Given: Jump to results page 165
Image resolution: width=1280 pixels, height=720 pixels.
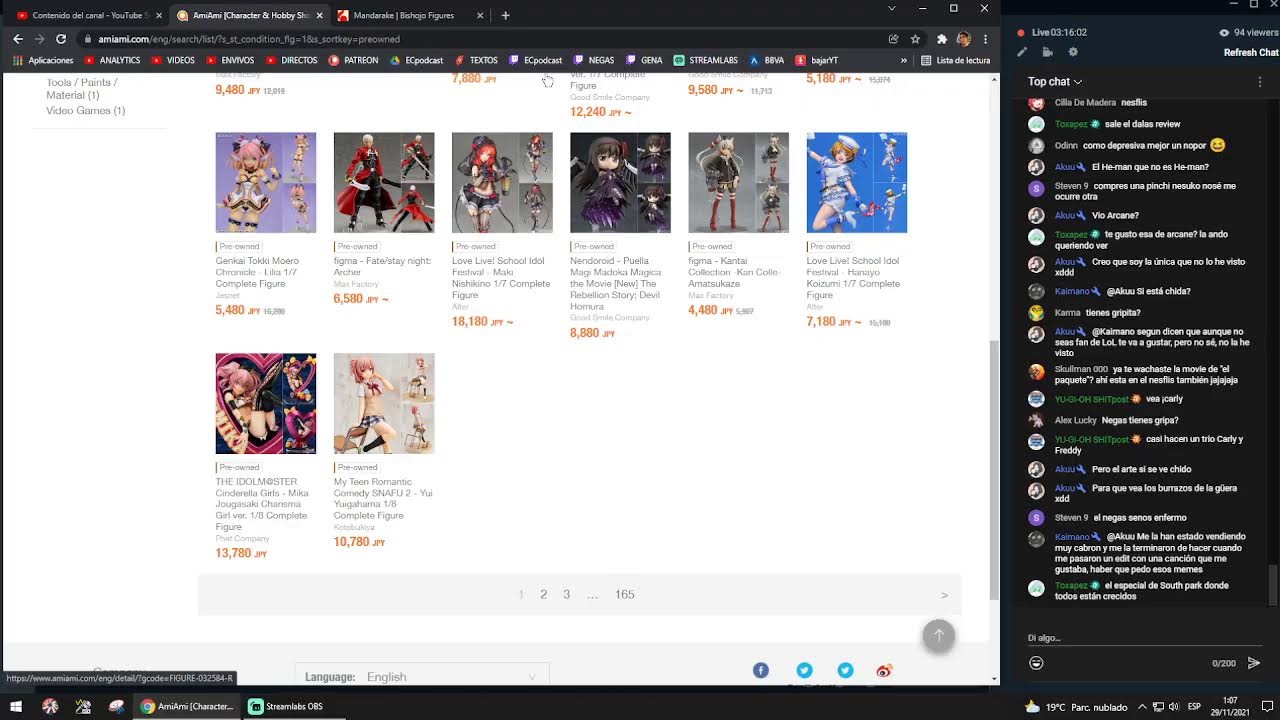Looking at the screenshot, I should [x=625, y=594].
